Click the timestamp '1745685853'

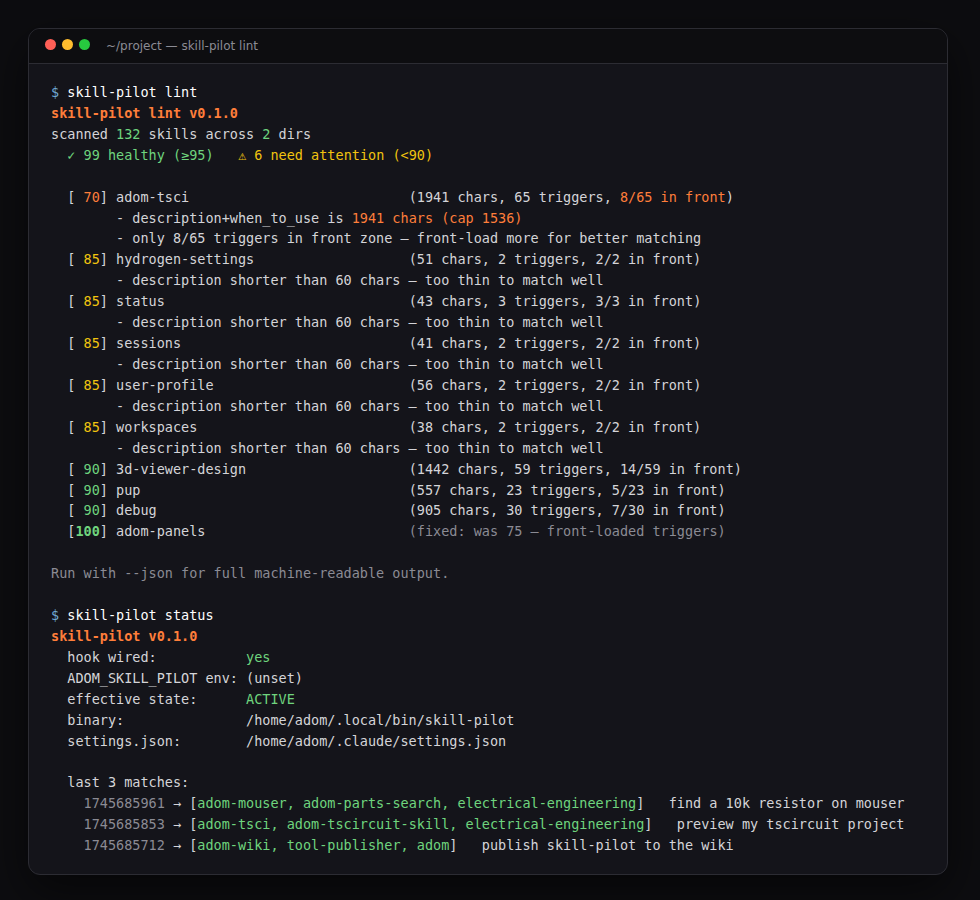124,824
